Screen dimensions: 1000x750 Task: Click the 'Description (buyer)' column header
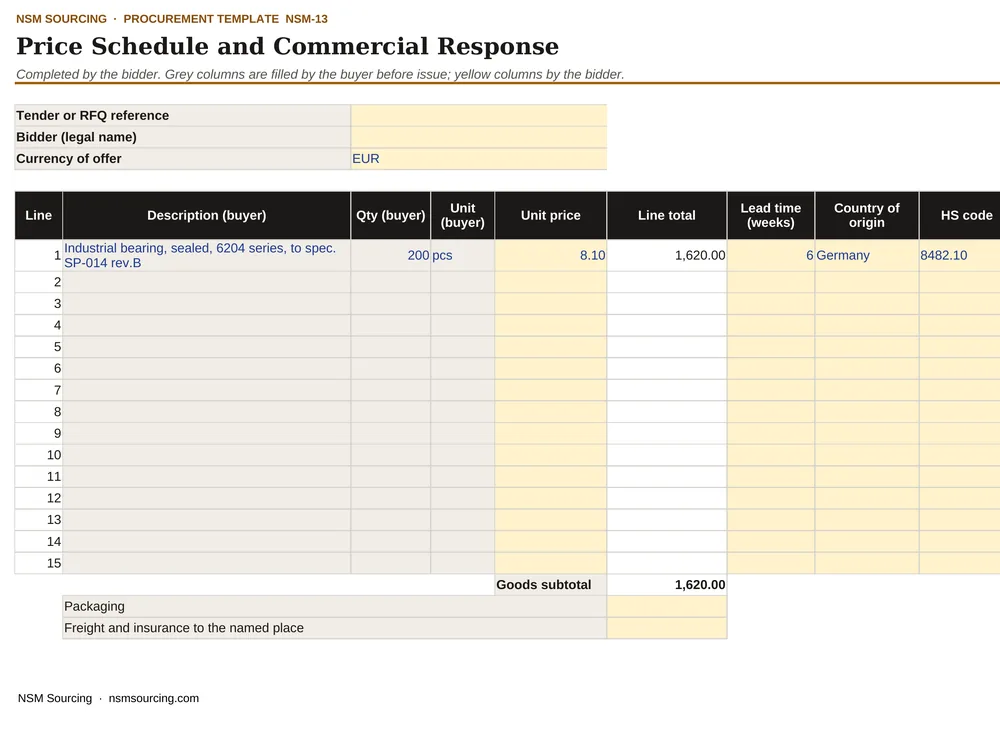click(207, 216)
